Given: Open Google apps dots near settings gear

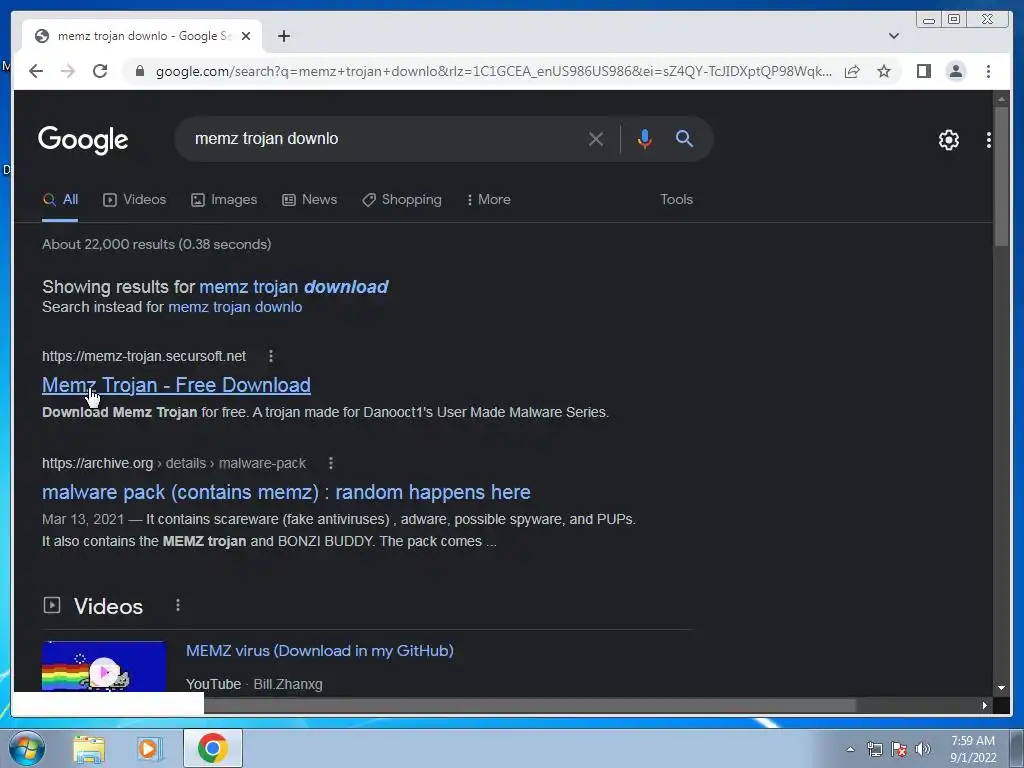Looking at the screenshot, I should tap(989, 139).
